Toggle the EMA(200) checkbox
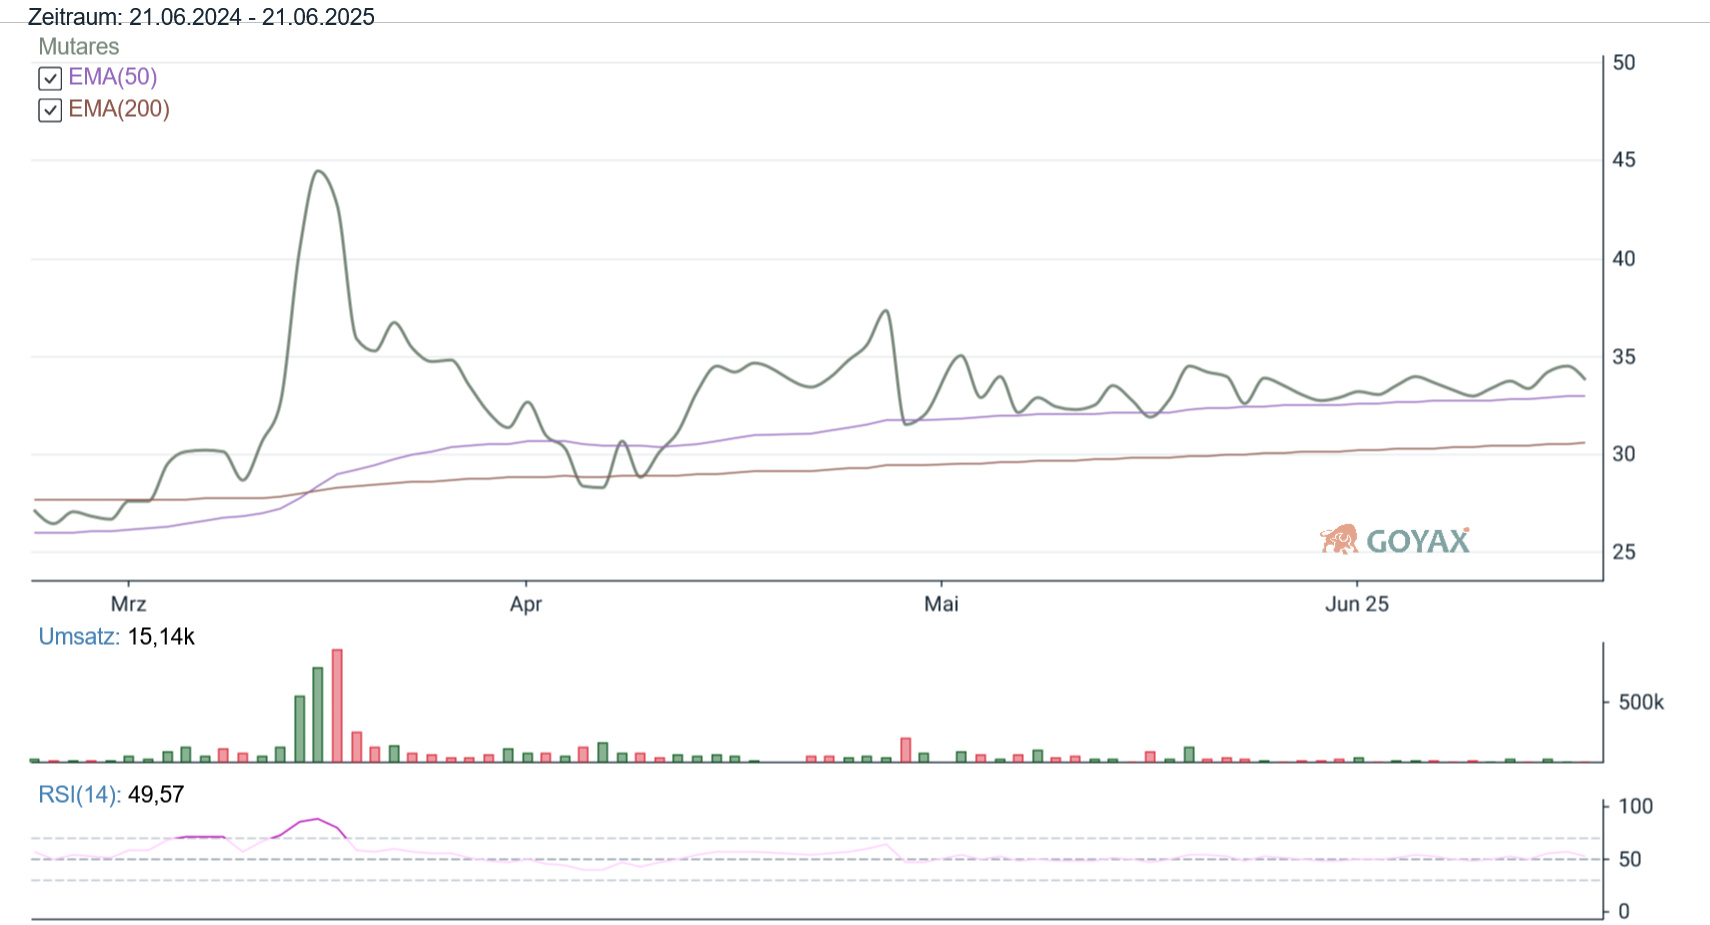 [x=50, y=110]
